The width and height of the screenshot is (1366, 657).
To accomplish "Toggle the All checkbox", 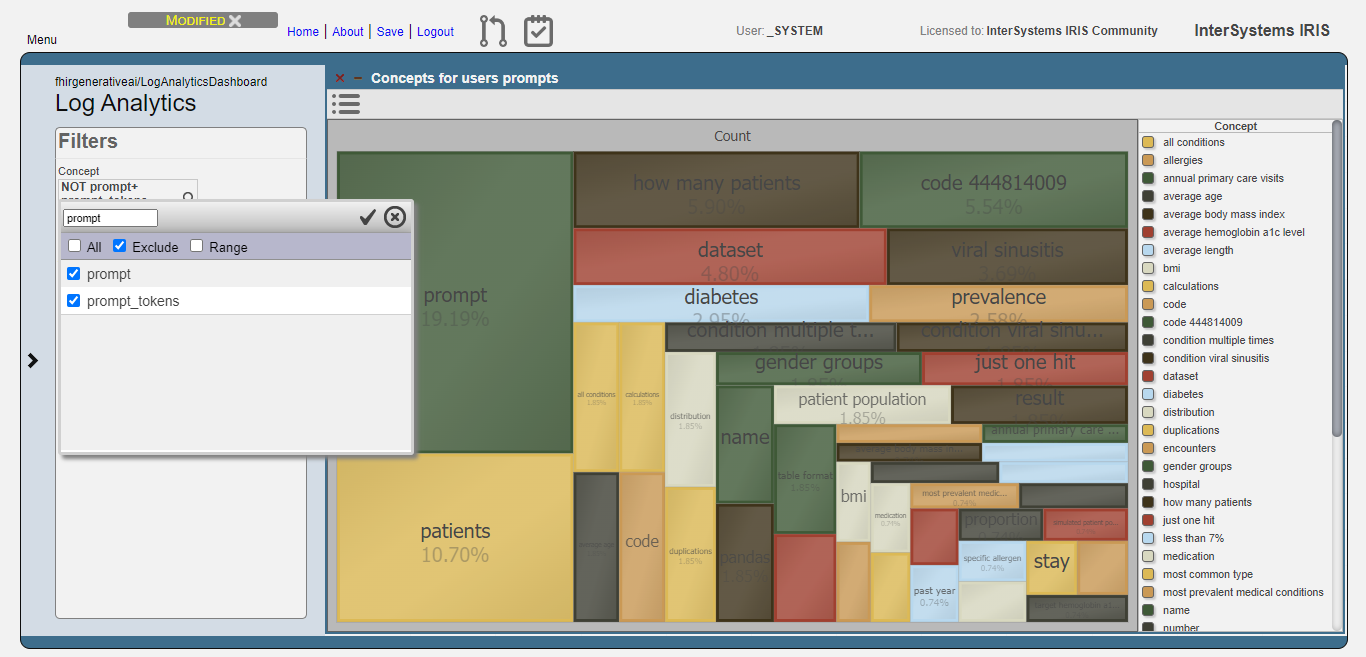I will (75, 246).
